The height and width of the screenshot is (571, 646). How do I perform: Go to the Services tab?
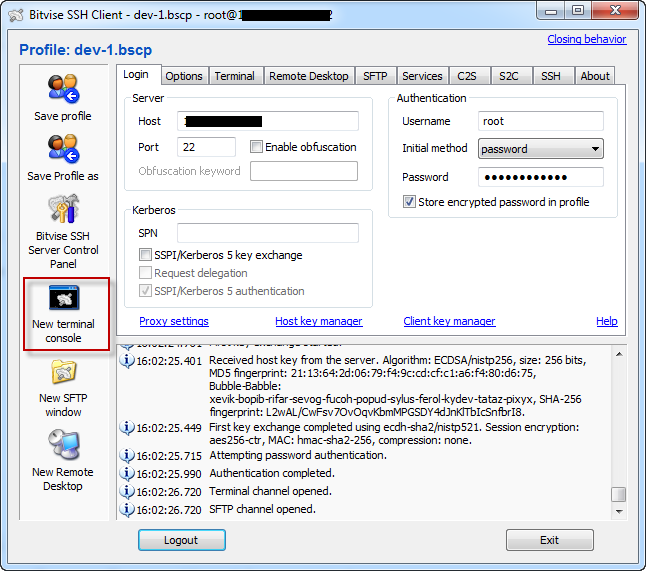[x=422, y=76]
